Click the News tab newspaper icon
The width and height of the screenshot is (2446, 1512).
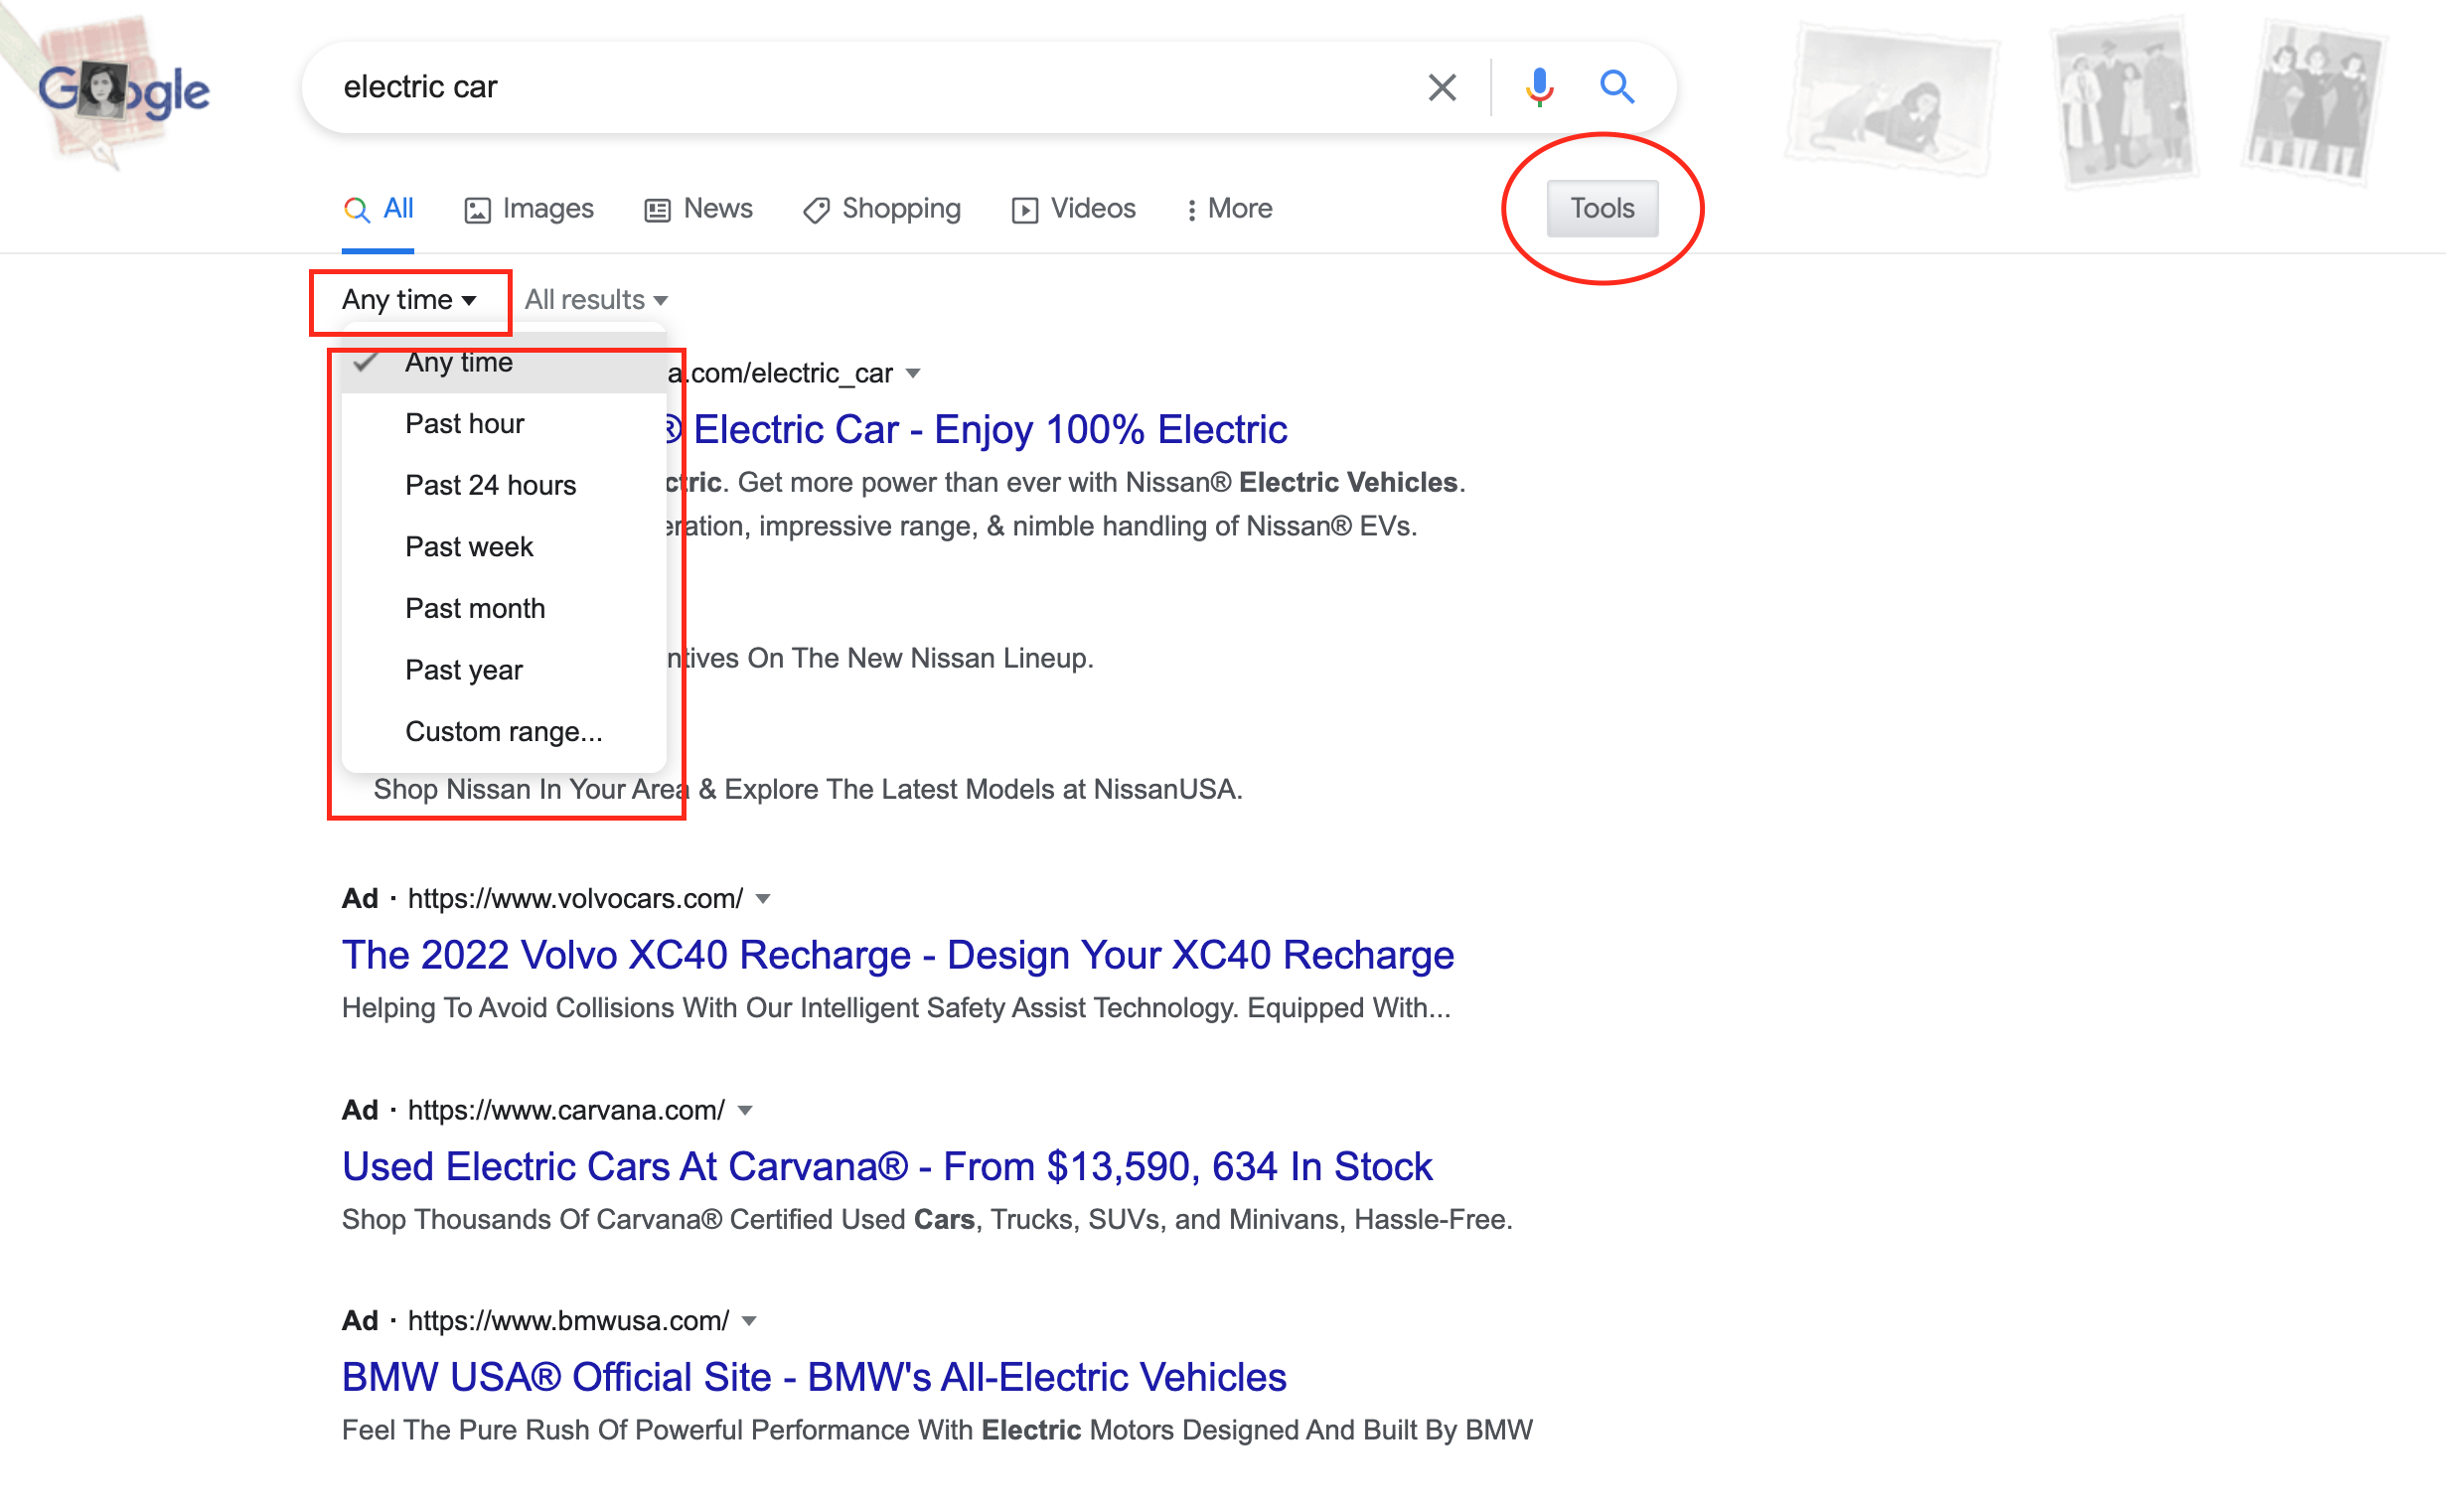(x=657, y=210)
